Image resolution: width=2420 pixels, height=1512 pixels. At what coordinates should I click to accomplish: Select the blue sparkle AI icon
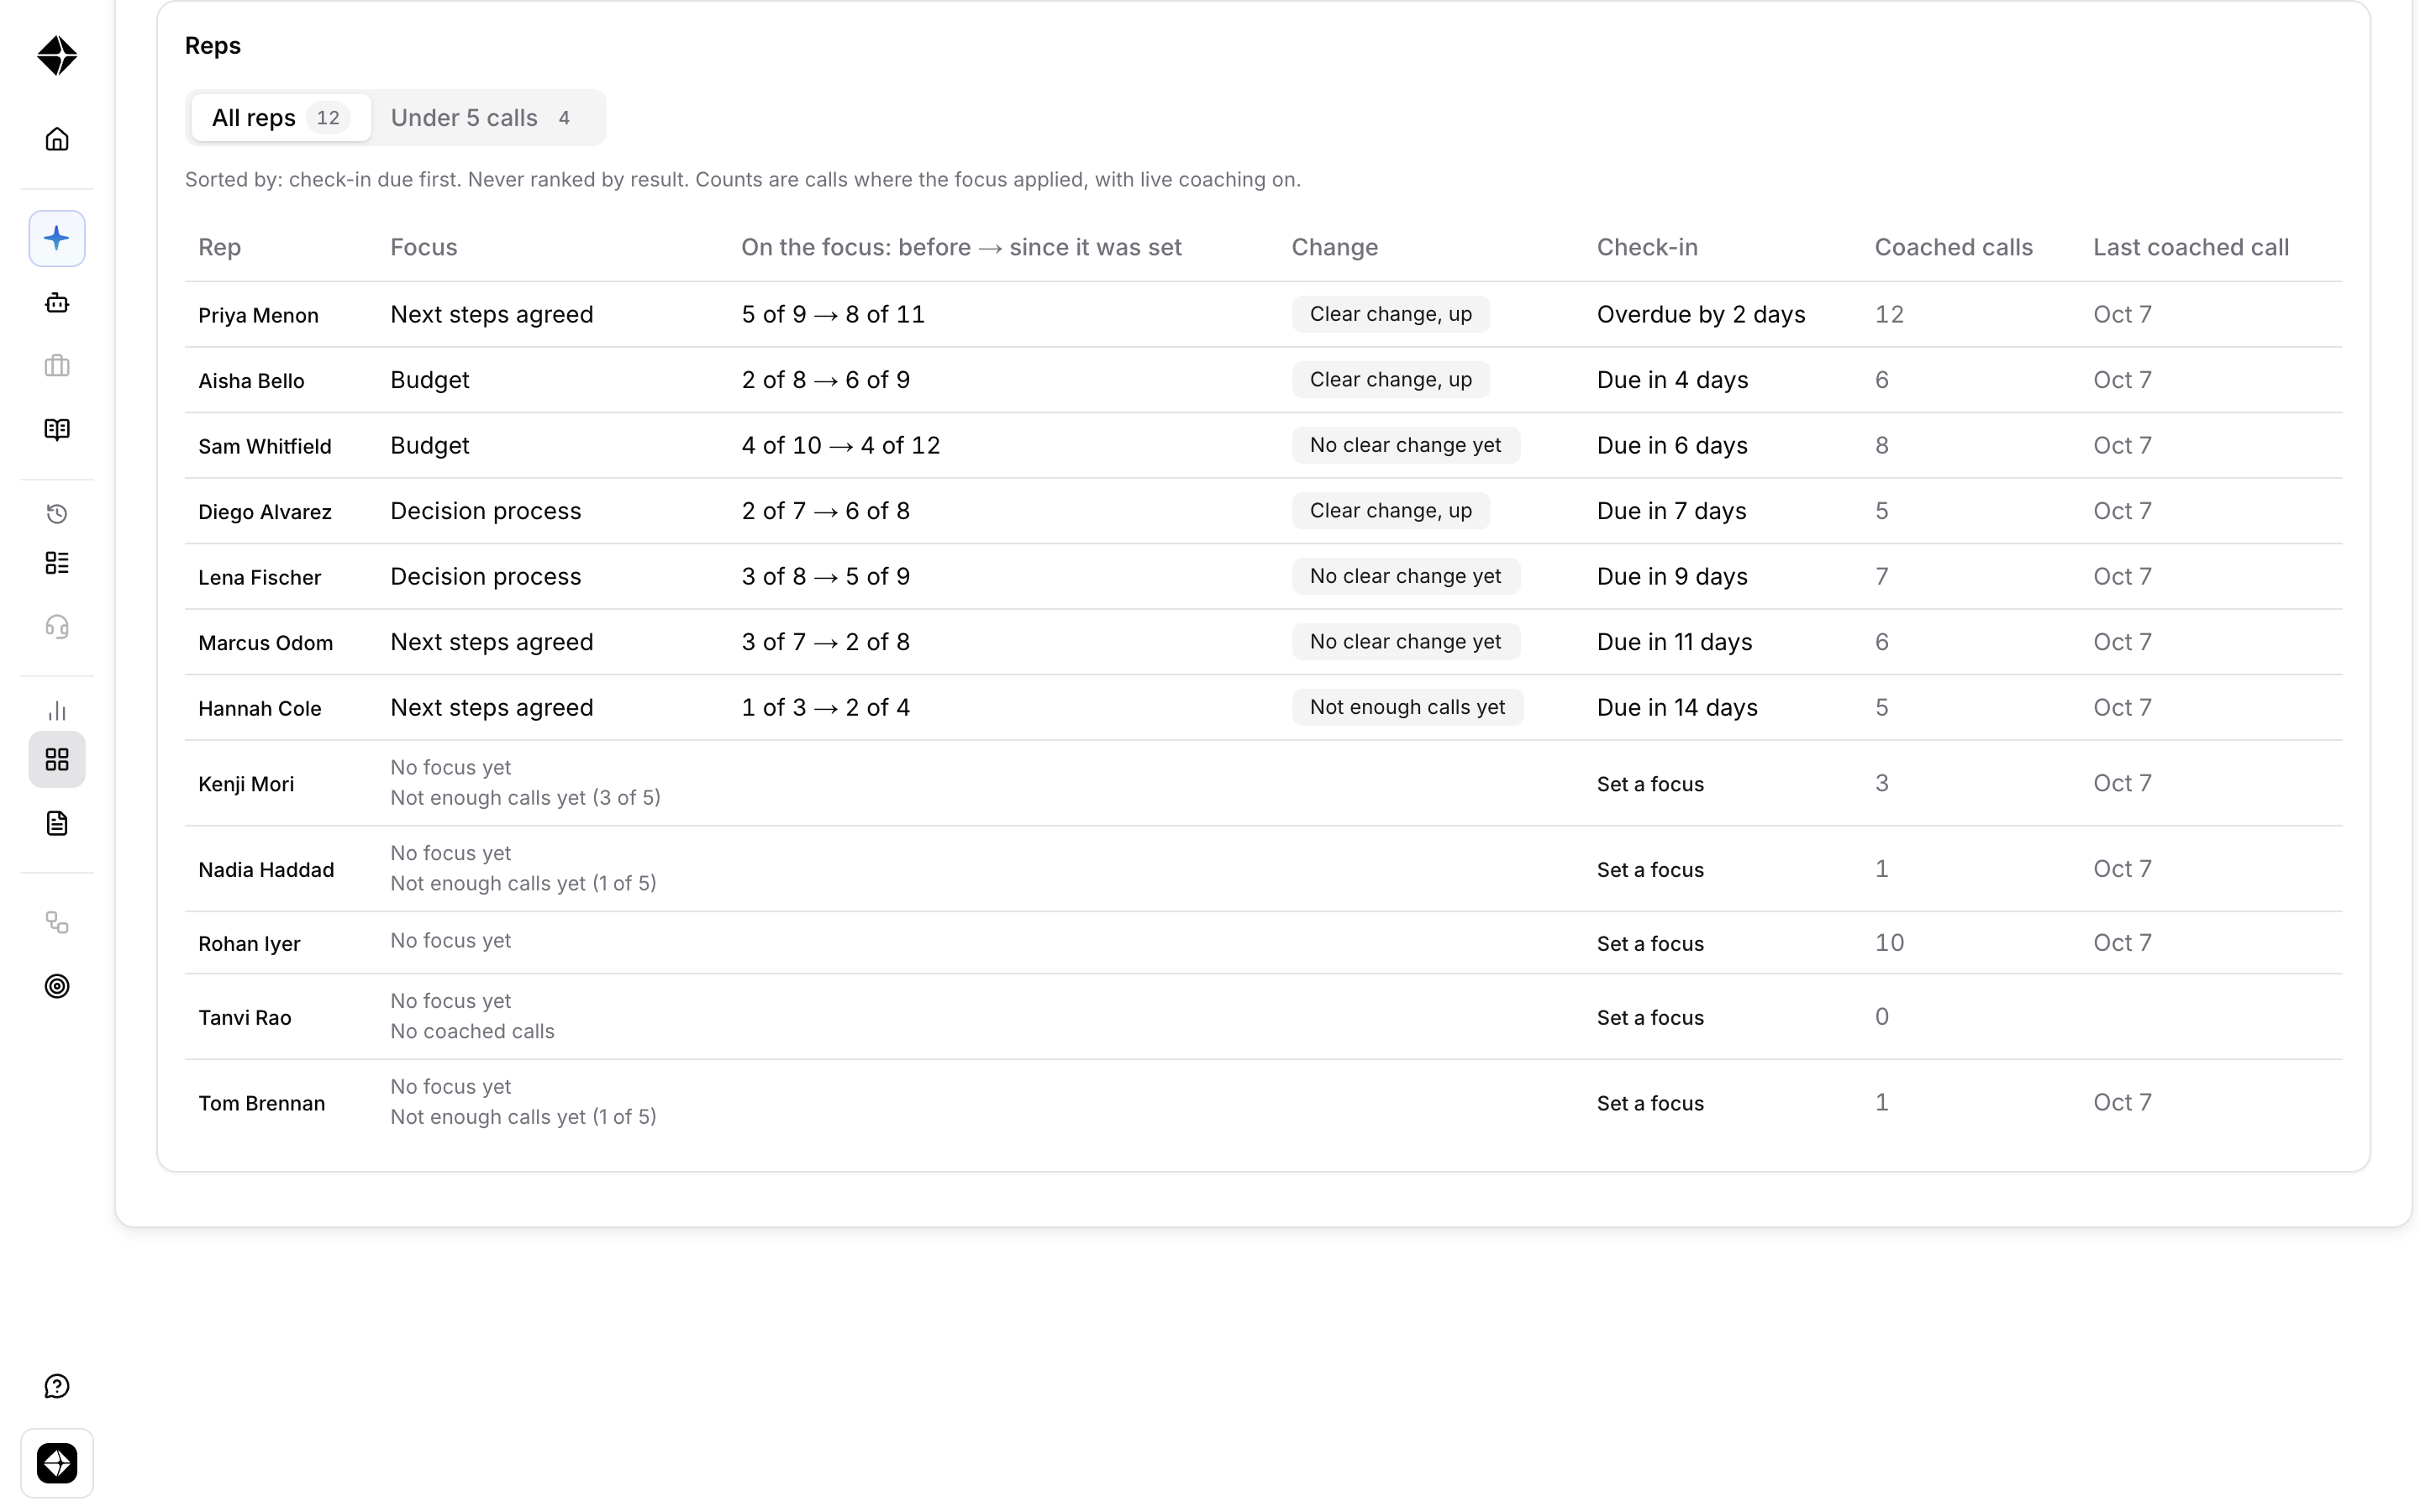pos(57,238)
